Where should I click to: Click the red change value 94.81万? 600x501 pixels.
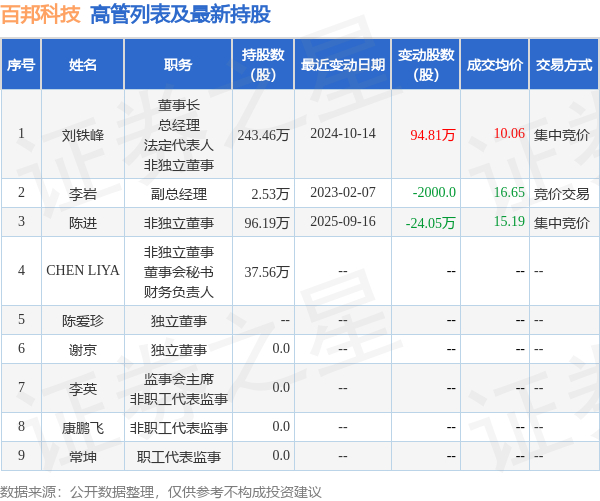coord(433,135)
